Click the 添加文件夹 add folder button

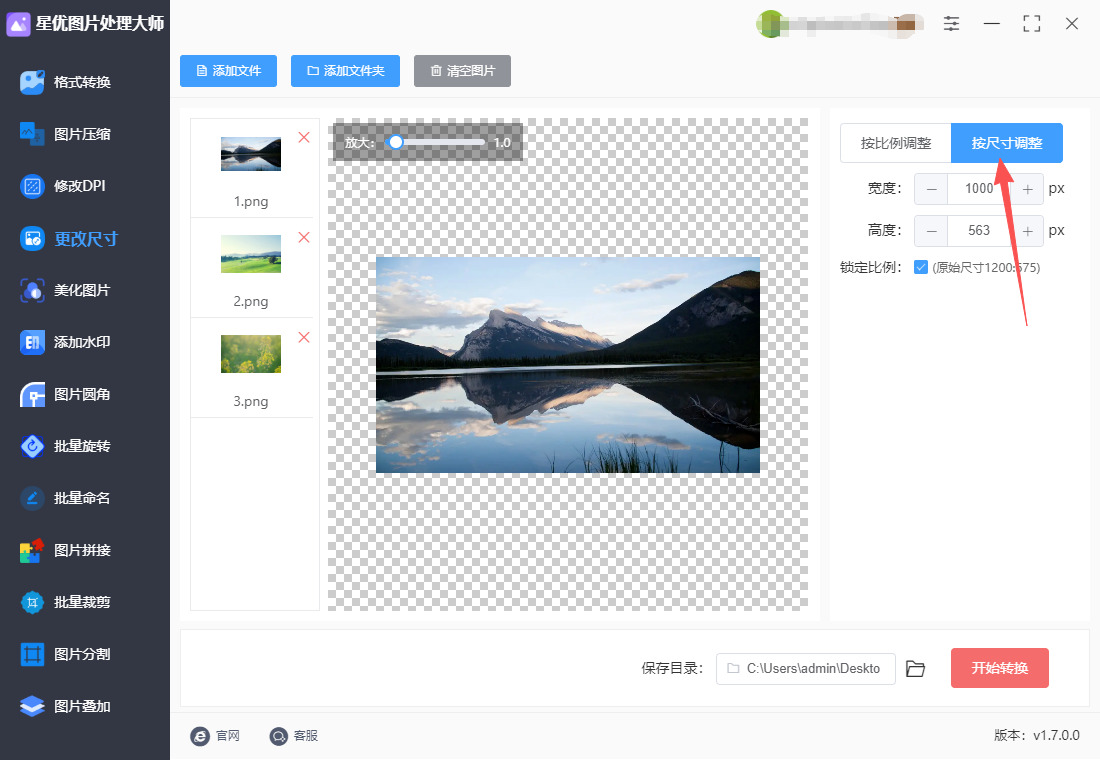click(345, 71)
